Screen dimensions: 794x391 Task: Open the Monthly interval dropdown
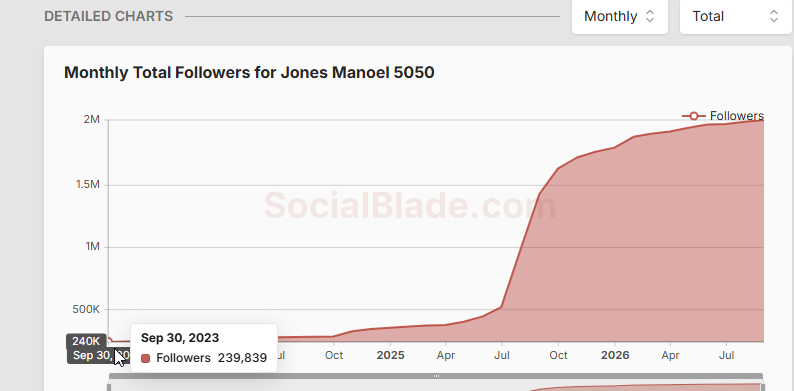tap(620, 16)
